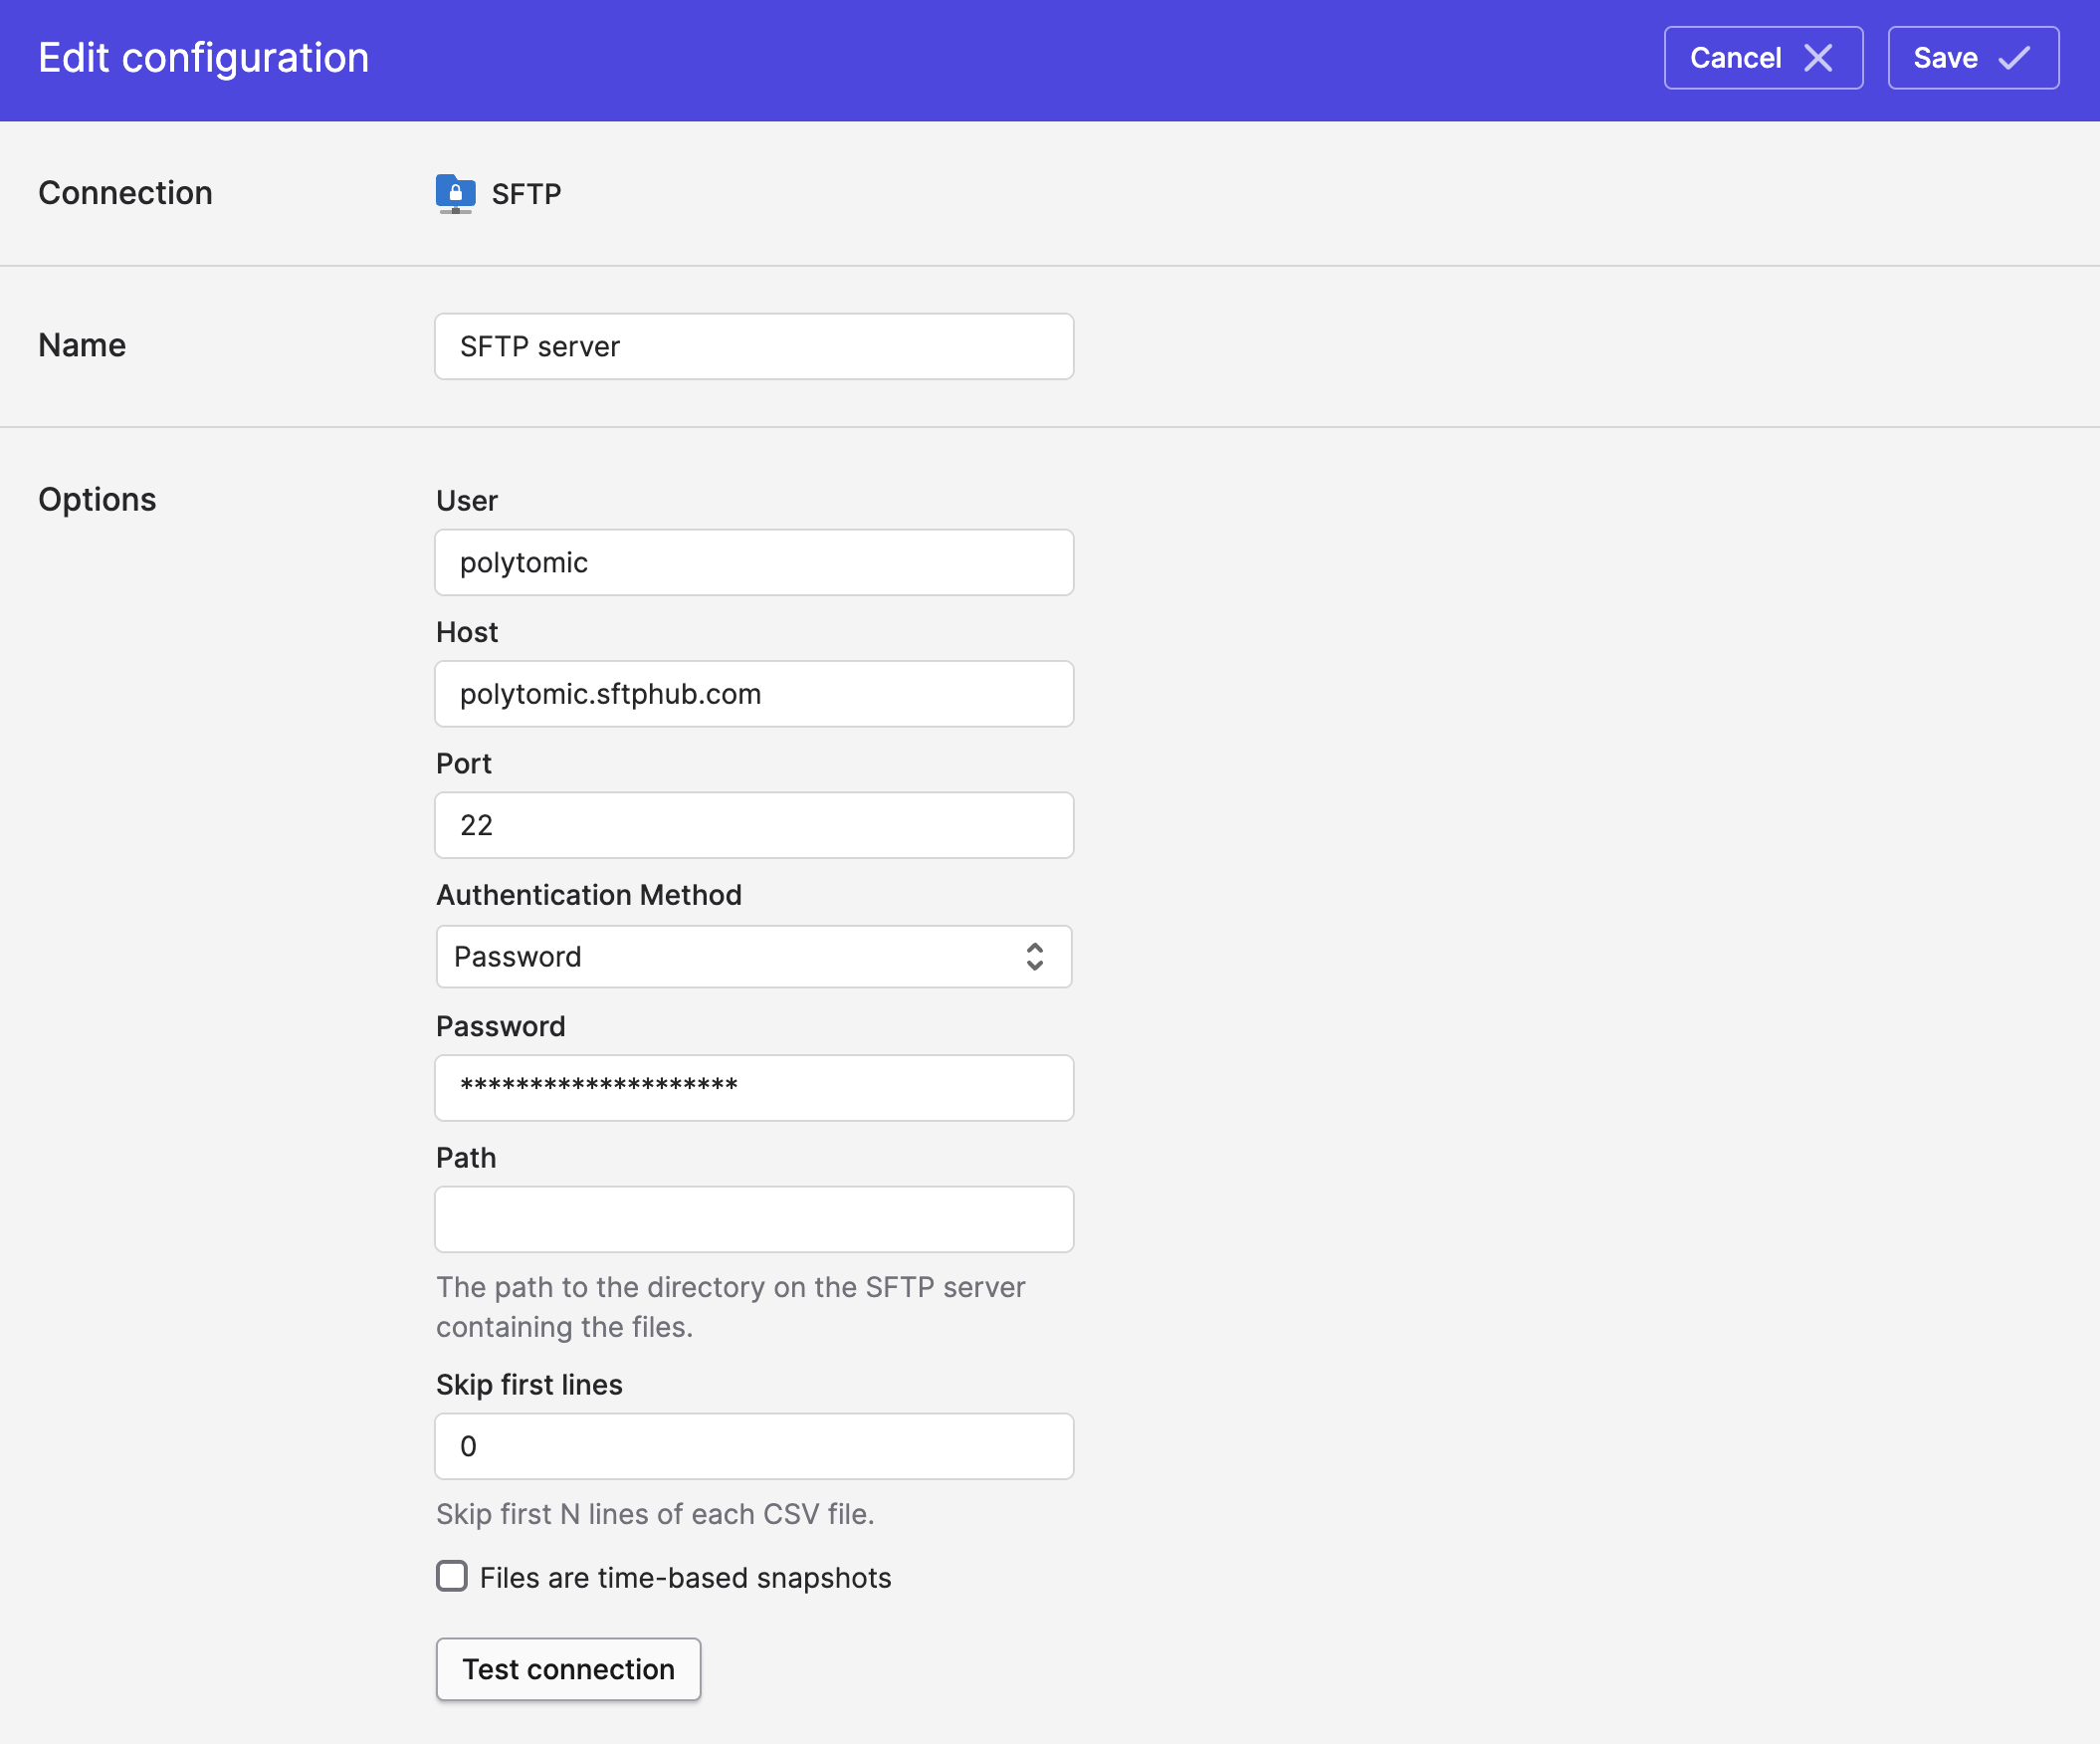Select the Port field showing 22
Screen dimensions: 2100x1744
click(x=754, y=825)
